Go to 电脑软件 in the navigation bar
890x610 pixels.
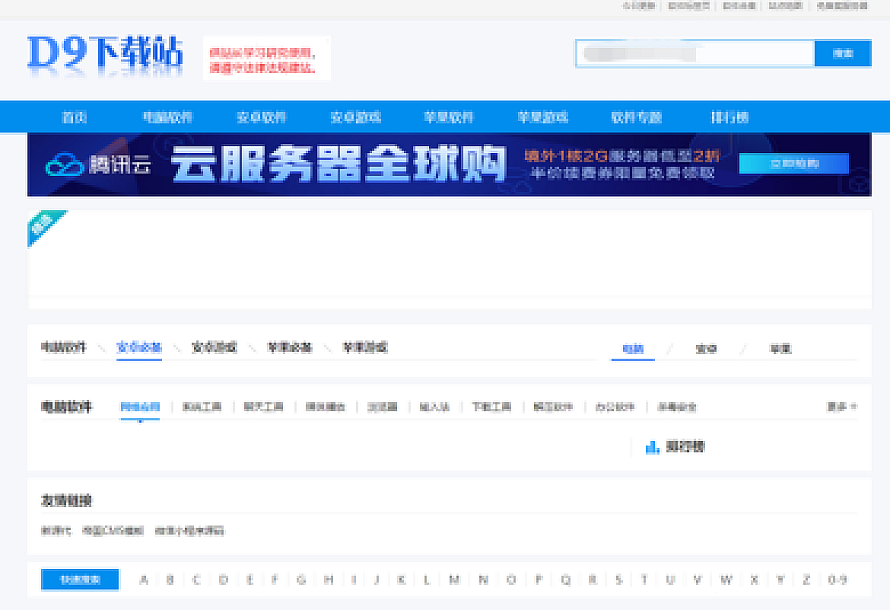167,117
